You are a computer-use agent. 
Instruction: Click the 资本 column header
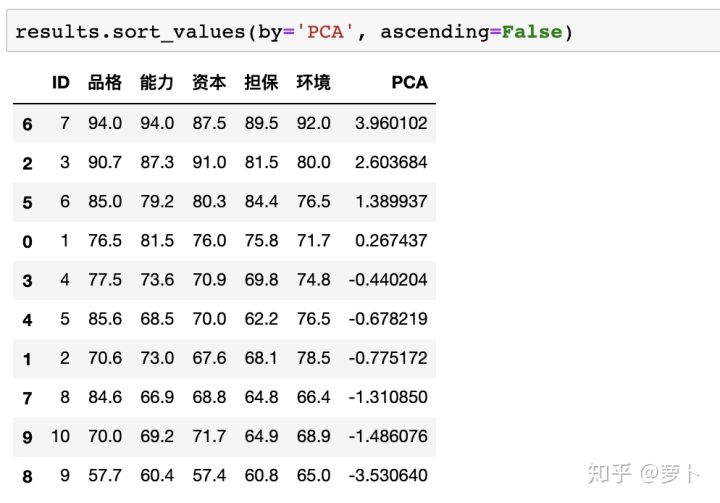[209, 83]
